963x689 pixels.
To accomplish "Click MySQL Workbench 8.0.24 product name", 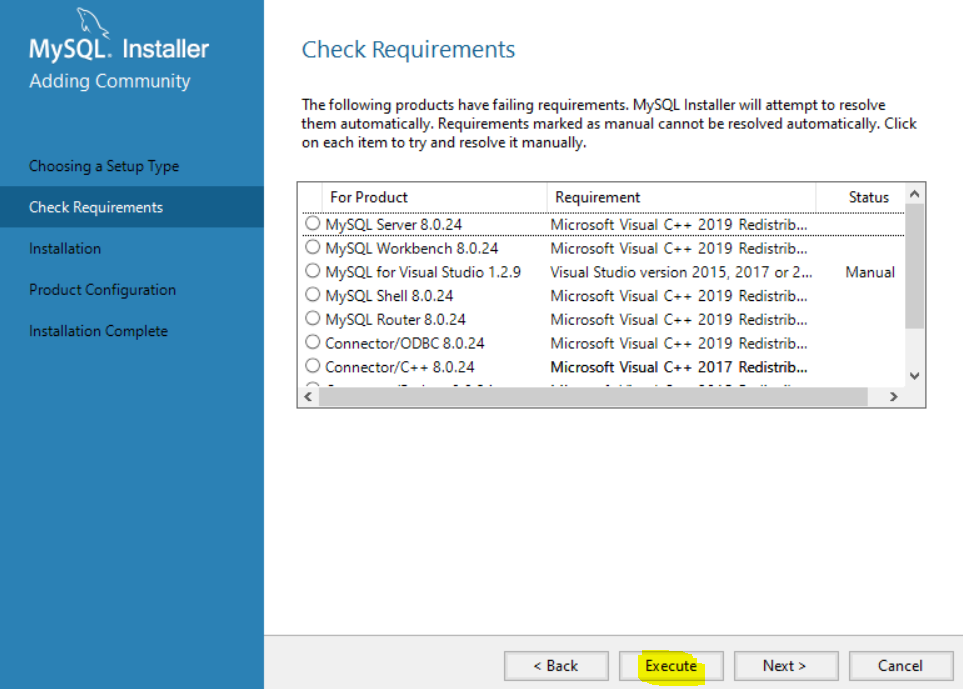I will (x=411, y=249).
